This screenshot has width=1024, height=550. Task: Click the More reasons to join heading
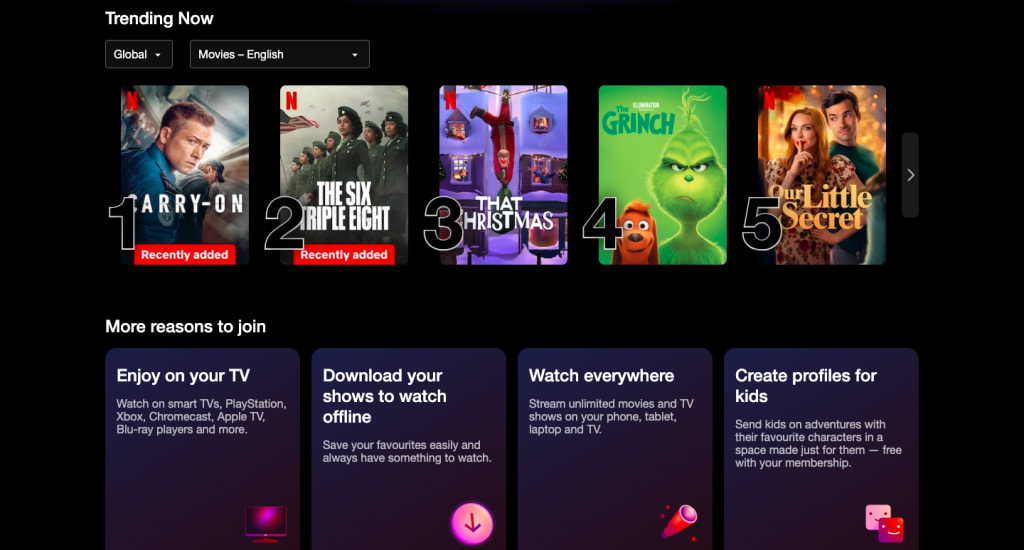[x=185, y=327]
